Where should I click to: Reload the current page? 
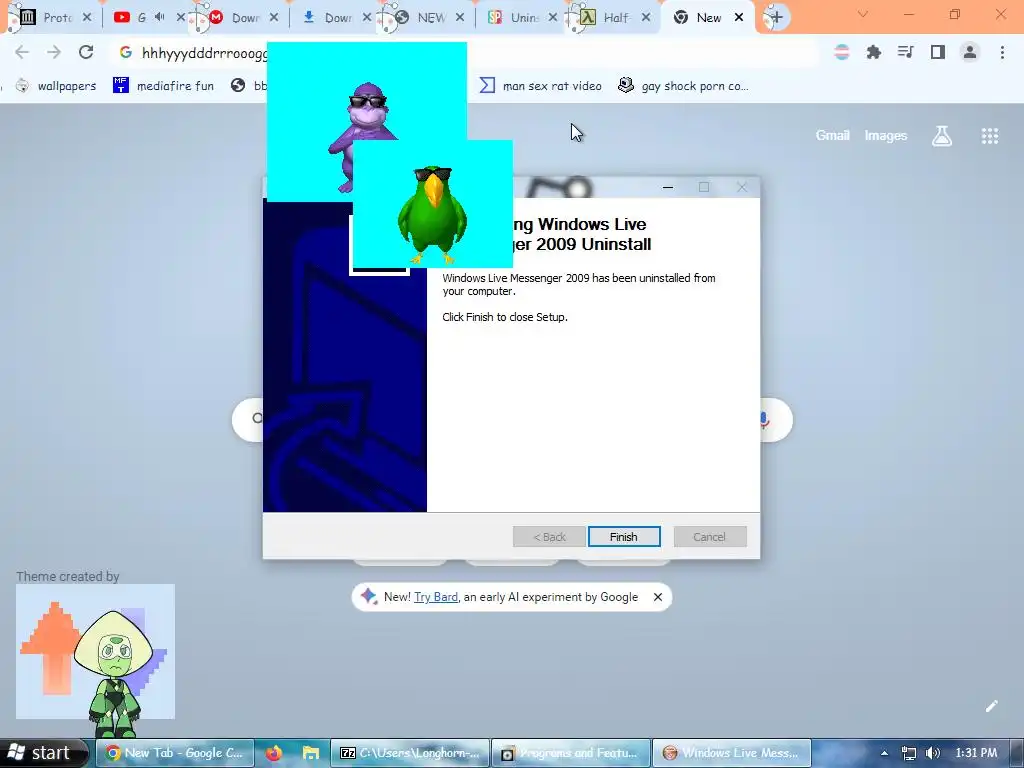(86, 52)
